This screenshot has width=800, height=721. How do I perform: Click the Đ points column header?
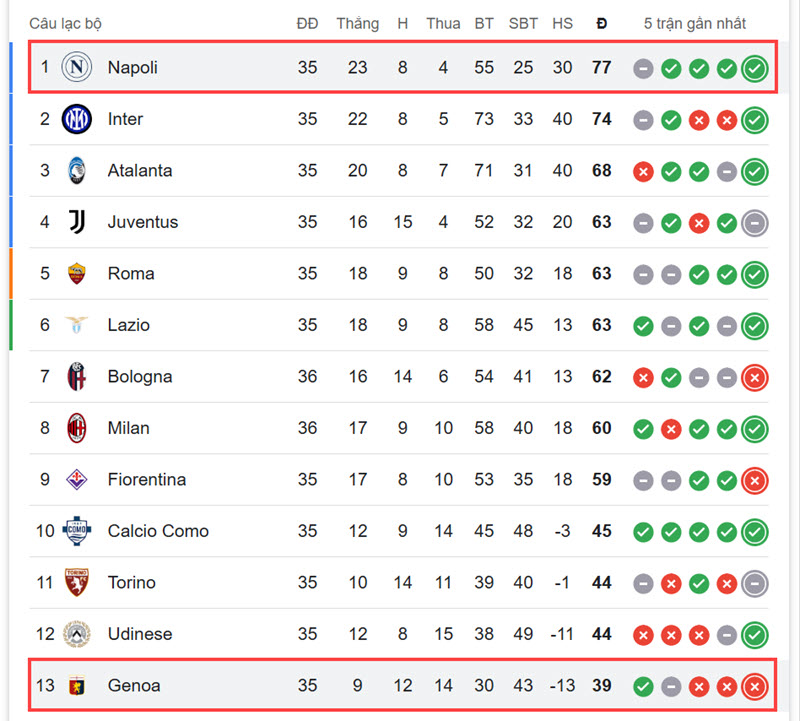tap(602, 23)
